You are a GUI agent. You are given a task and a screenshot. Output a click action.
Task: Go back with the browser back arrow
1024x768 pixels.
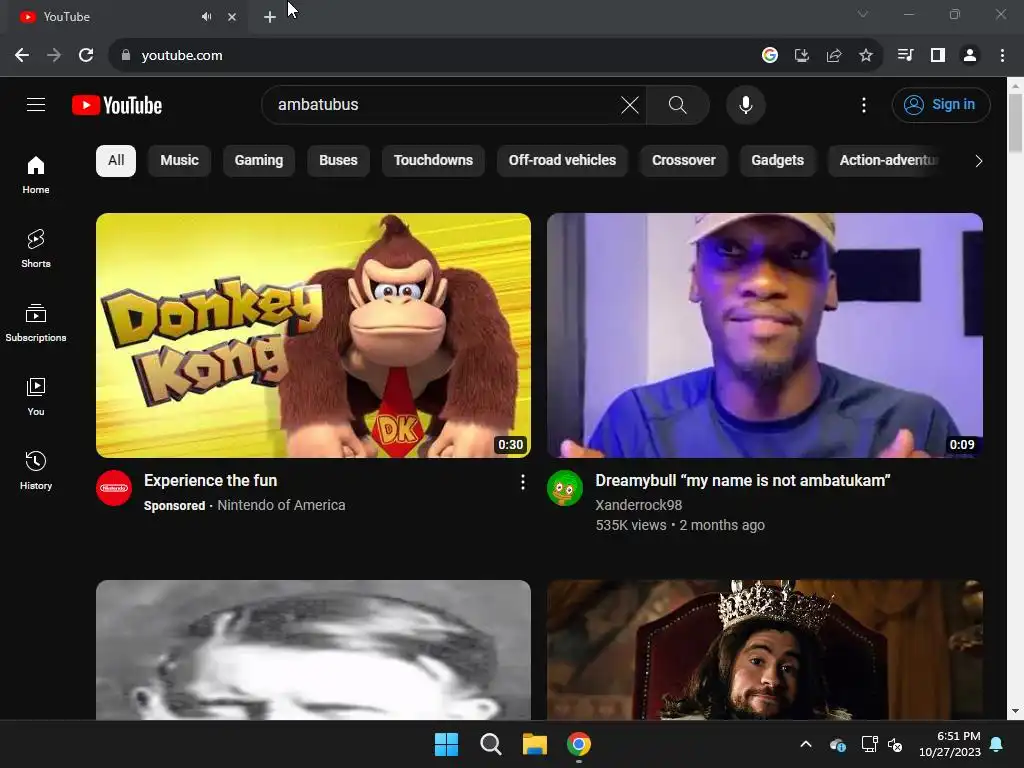[22, 56]
